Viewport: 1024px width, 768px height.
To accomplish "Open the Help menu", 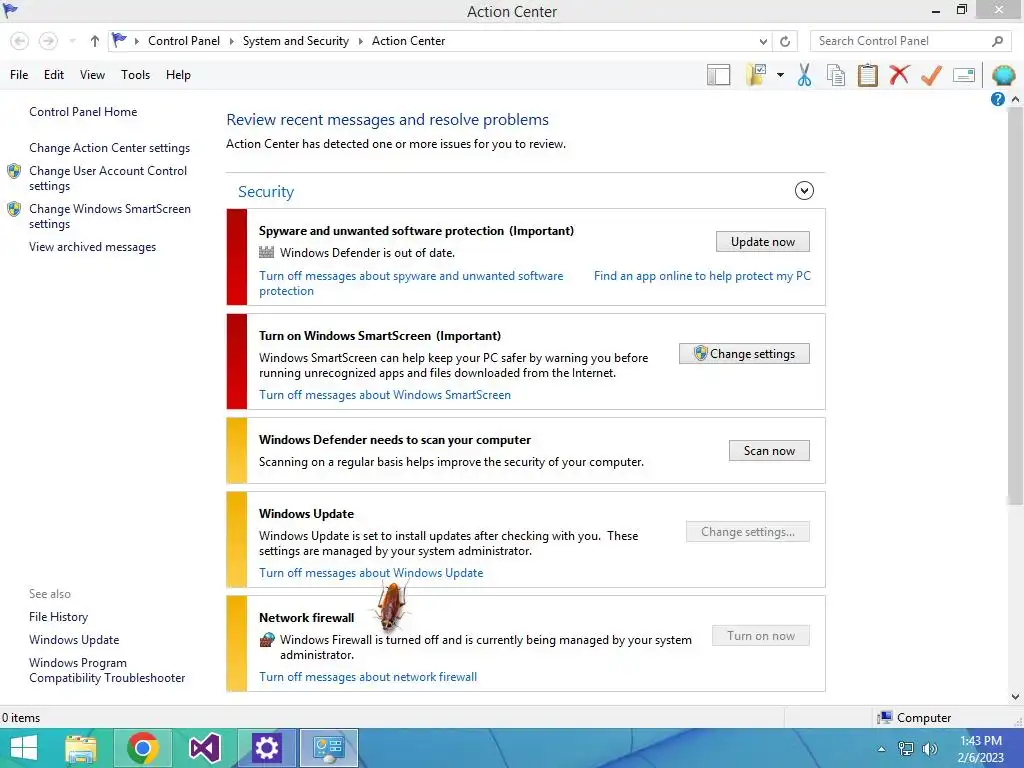I will (x=178, y=74).
